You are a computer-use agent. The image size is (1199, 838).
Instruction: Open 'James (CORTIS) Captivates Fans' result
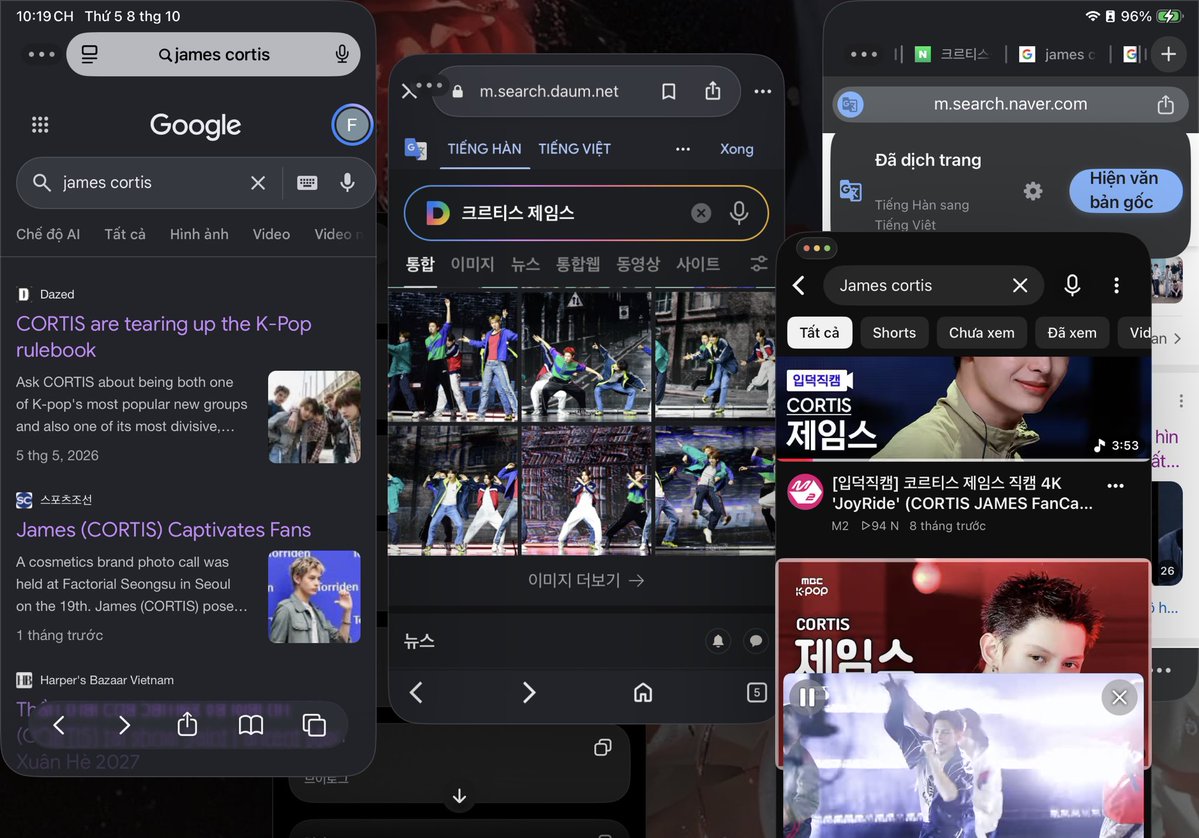[x=164, y=529]
